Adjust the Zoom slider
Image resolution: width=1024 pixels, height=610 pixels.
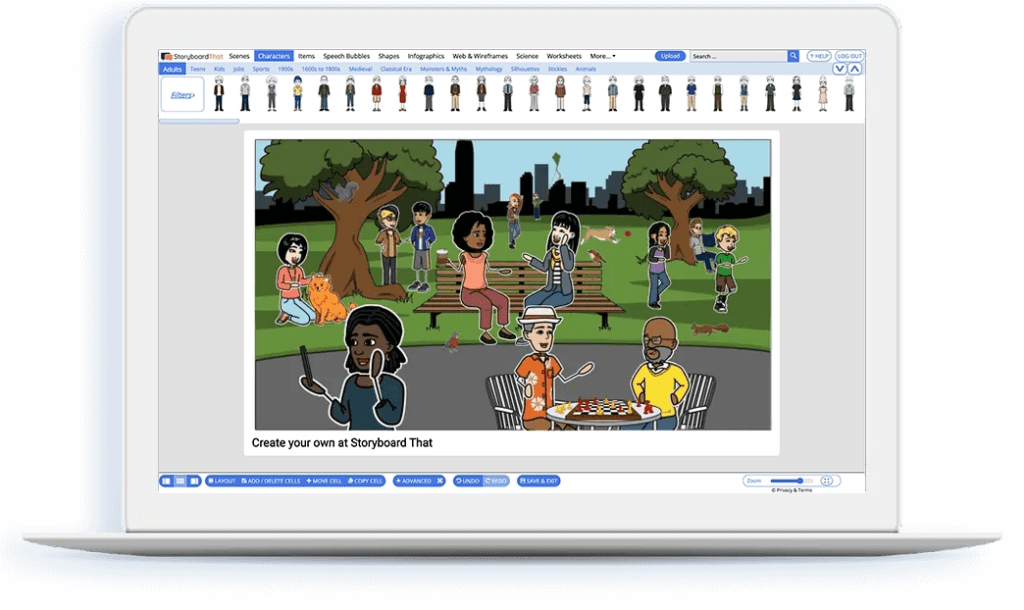[792, 481]
